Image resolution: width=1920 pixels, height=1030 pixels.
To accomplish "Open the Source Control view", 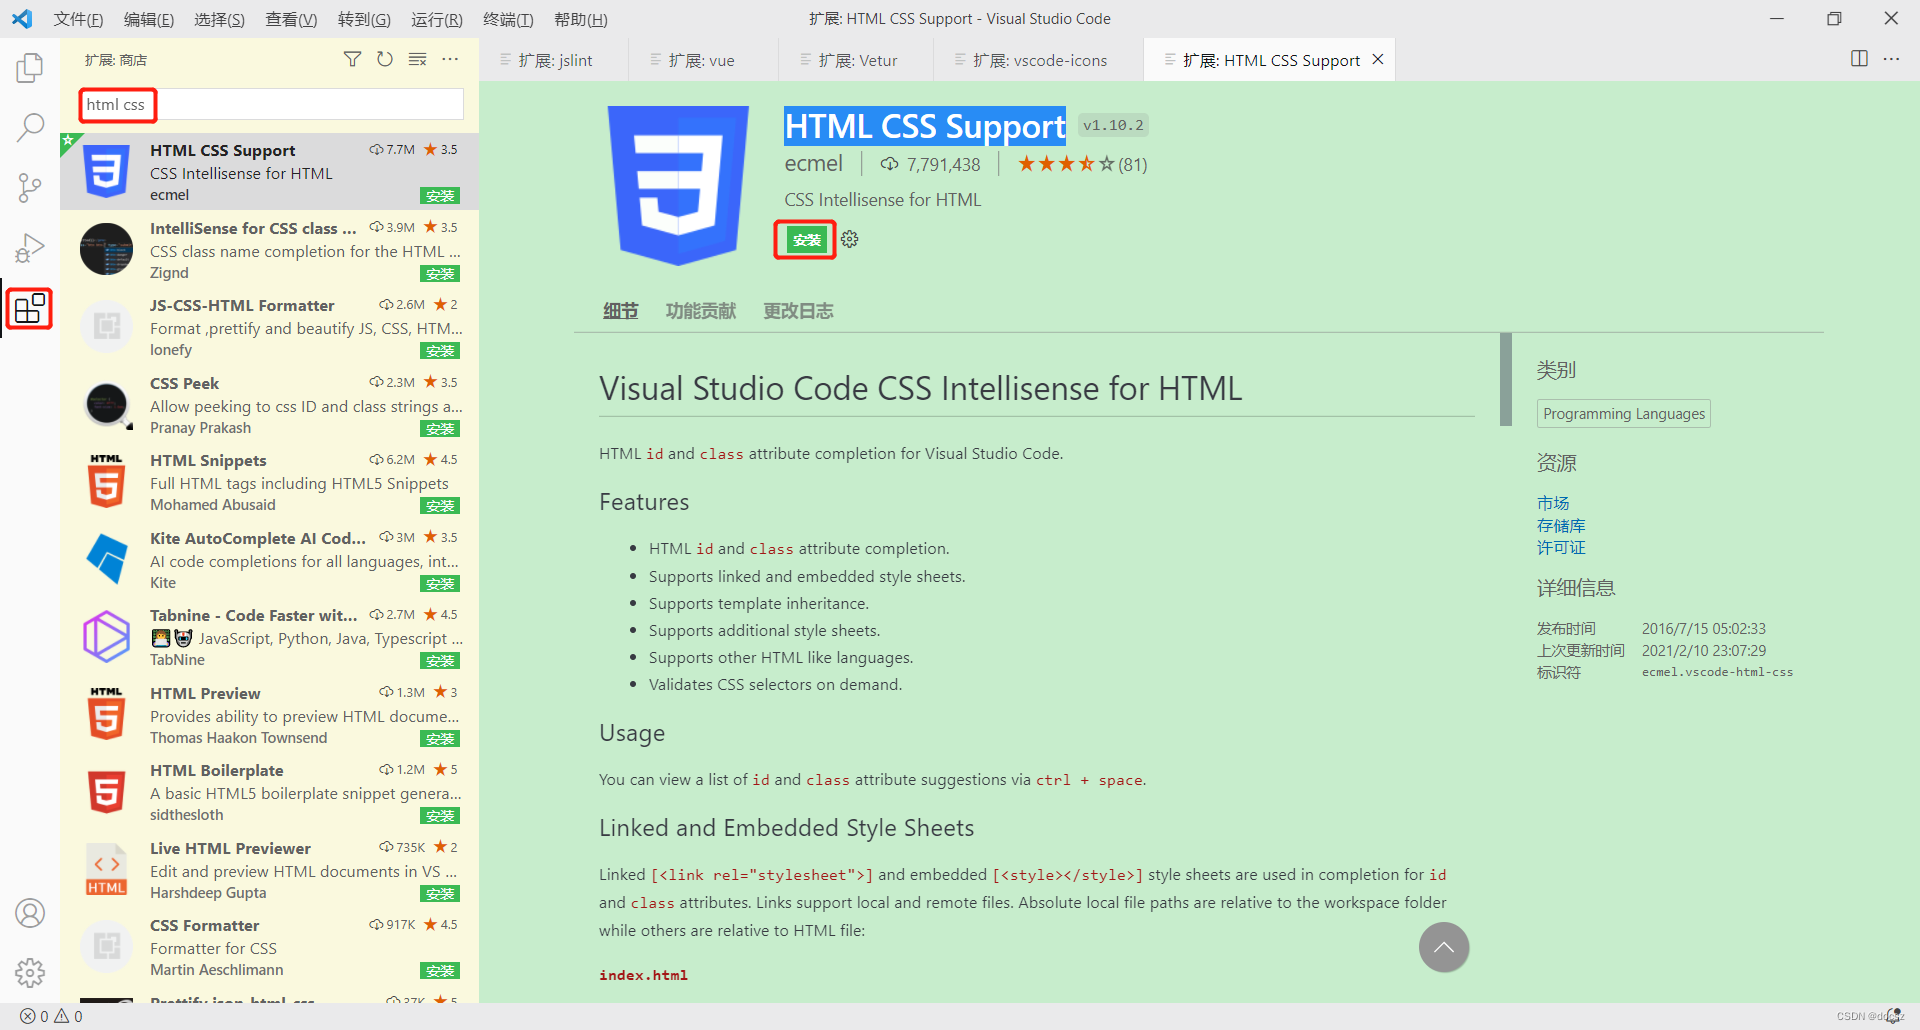I will pyautogui.click(x=30, y=187).
